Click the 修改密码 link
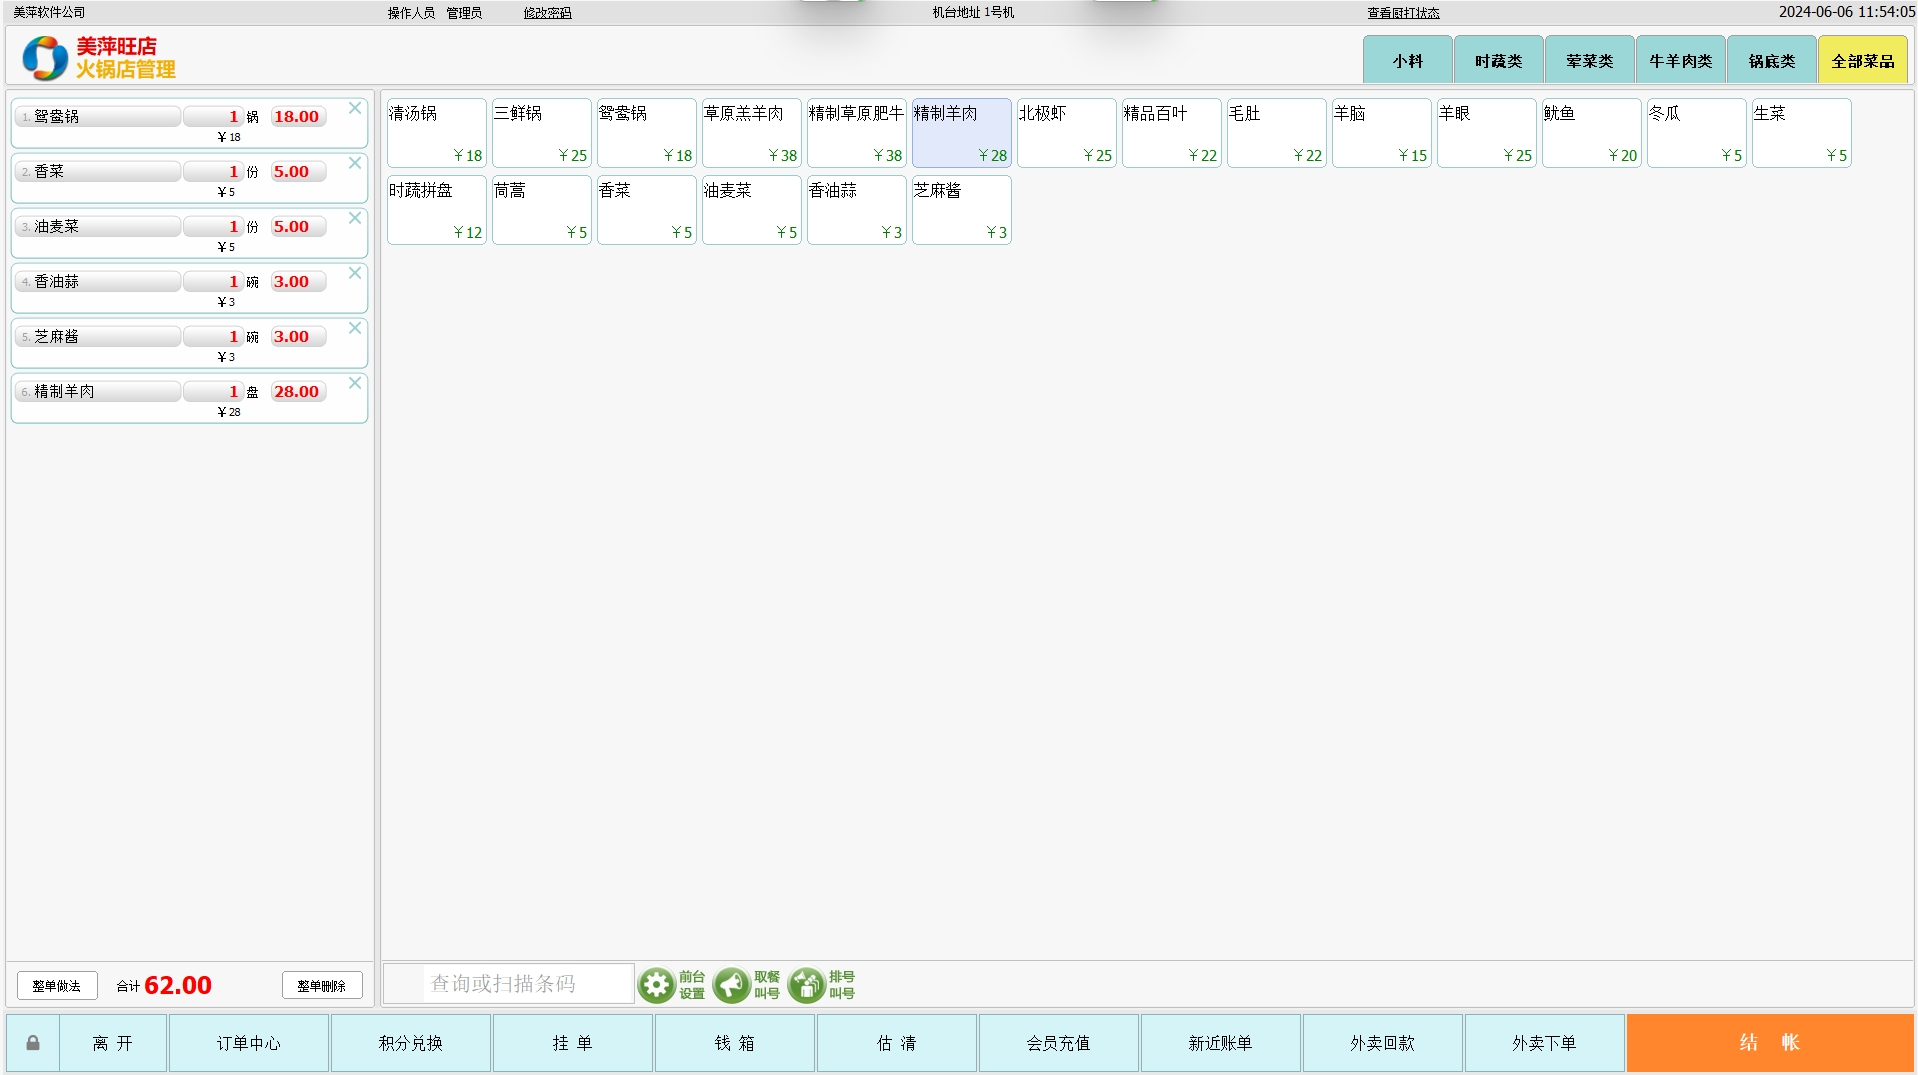This screenshot has width=1918, height=1075. 547,13
